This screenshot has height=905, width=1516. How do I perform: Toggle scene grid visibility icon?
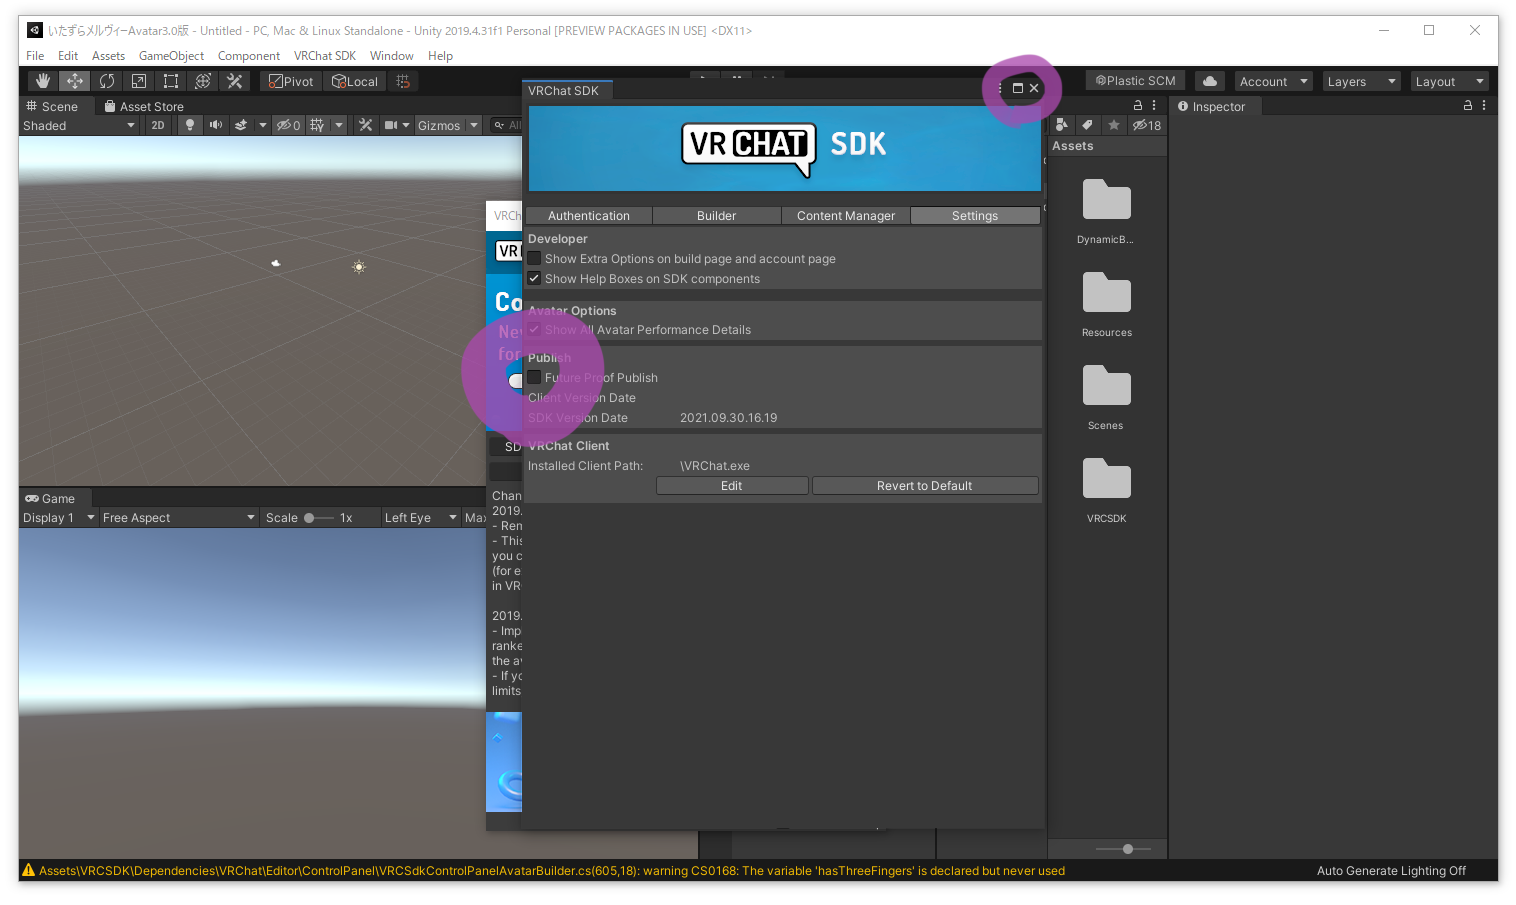point(318,125)
